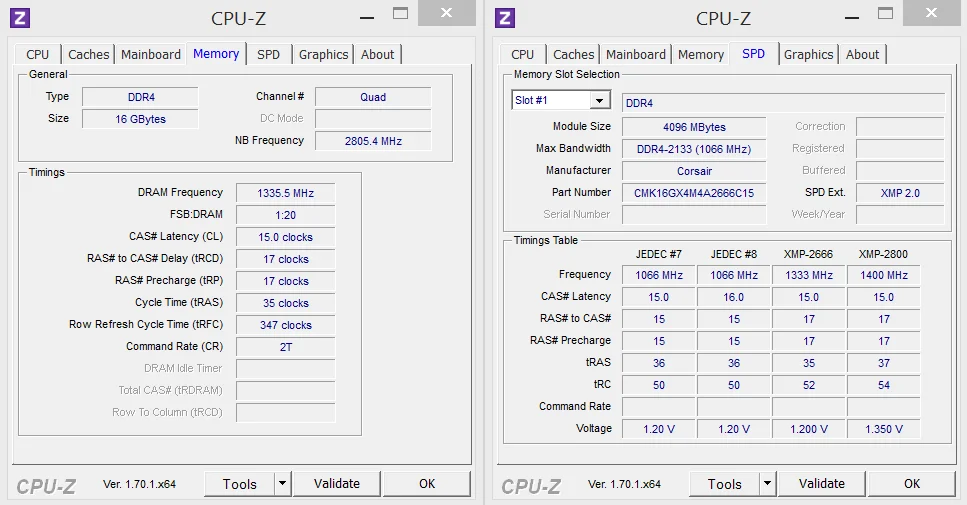The image size is (967, 505).
Task: Click the empty DC Mode field
Action: 373,119
